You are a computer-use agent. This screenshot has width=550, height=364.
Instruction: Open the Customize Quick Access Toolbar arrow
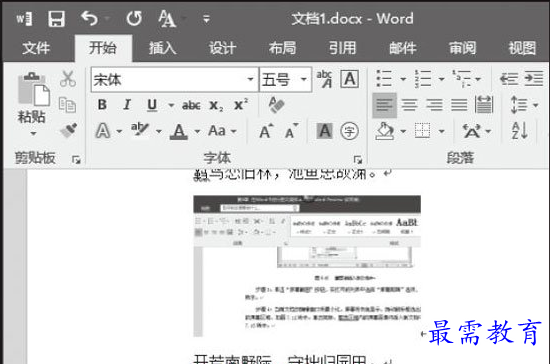coord(206,19)
